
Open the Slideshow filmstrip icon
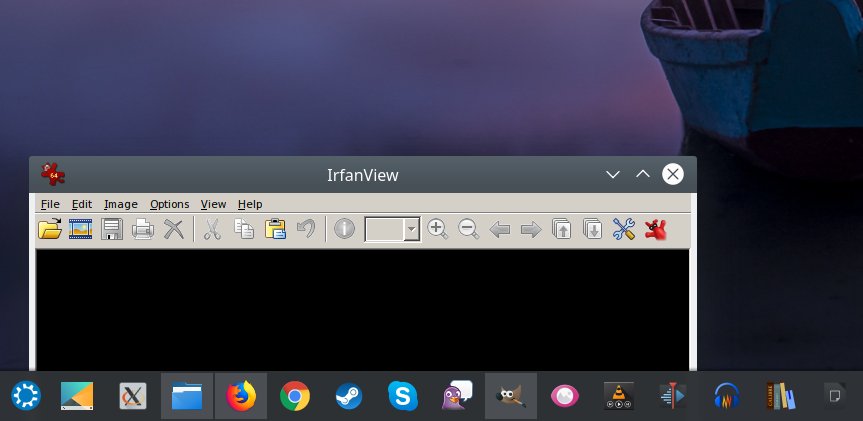tap(80, 229)
